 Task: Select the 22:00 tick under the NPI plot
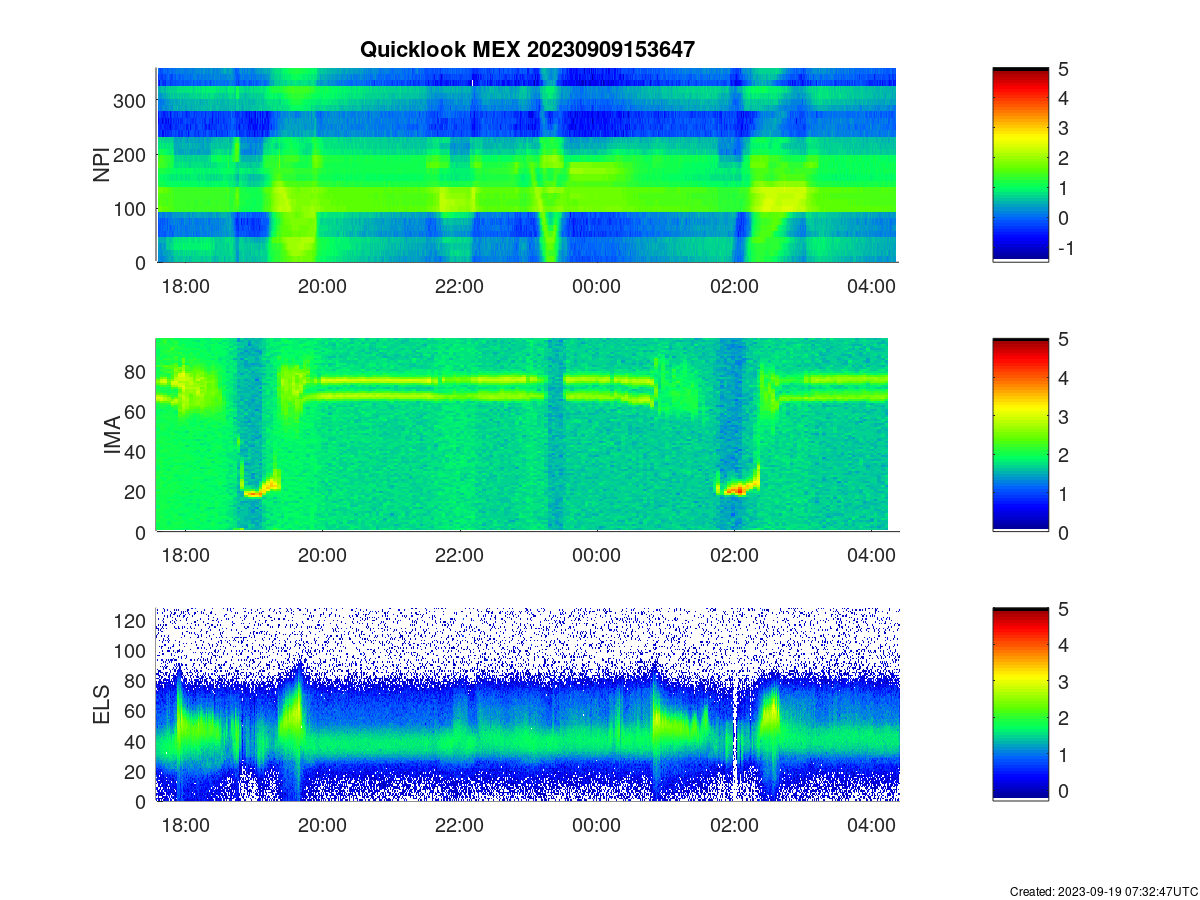coord(459,286)
